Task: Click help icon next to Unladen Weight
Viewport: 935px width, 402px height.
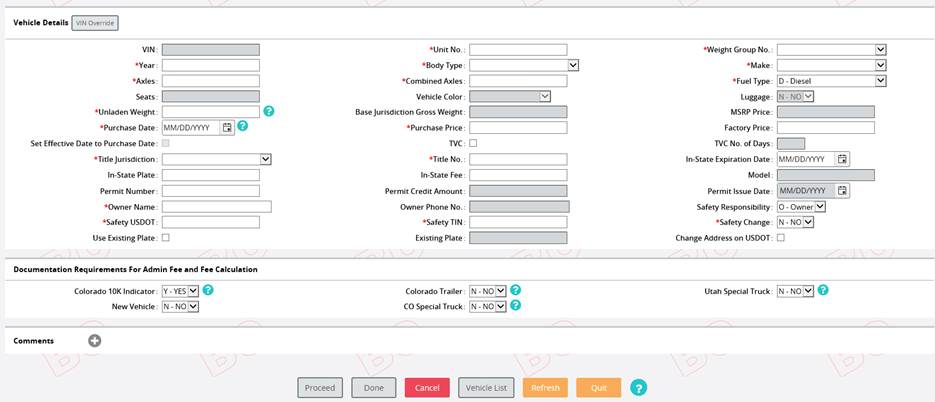Action: 269,112
